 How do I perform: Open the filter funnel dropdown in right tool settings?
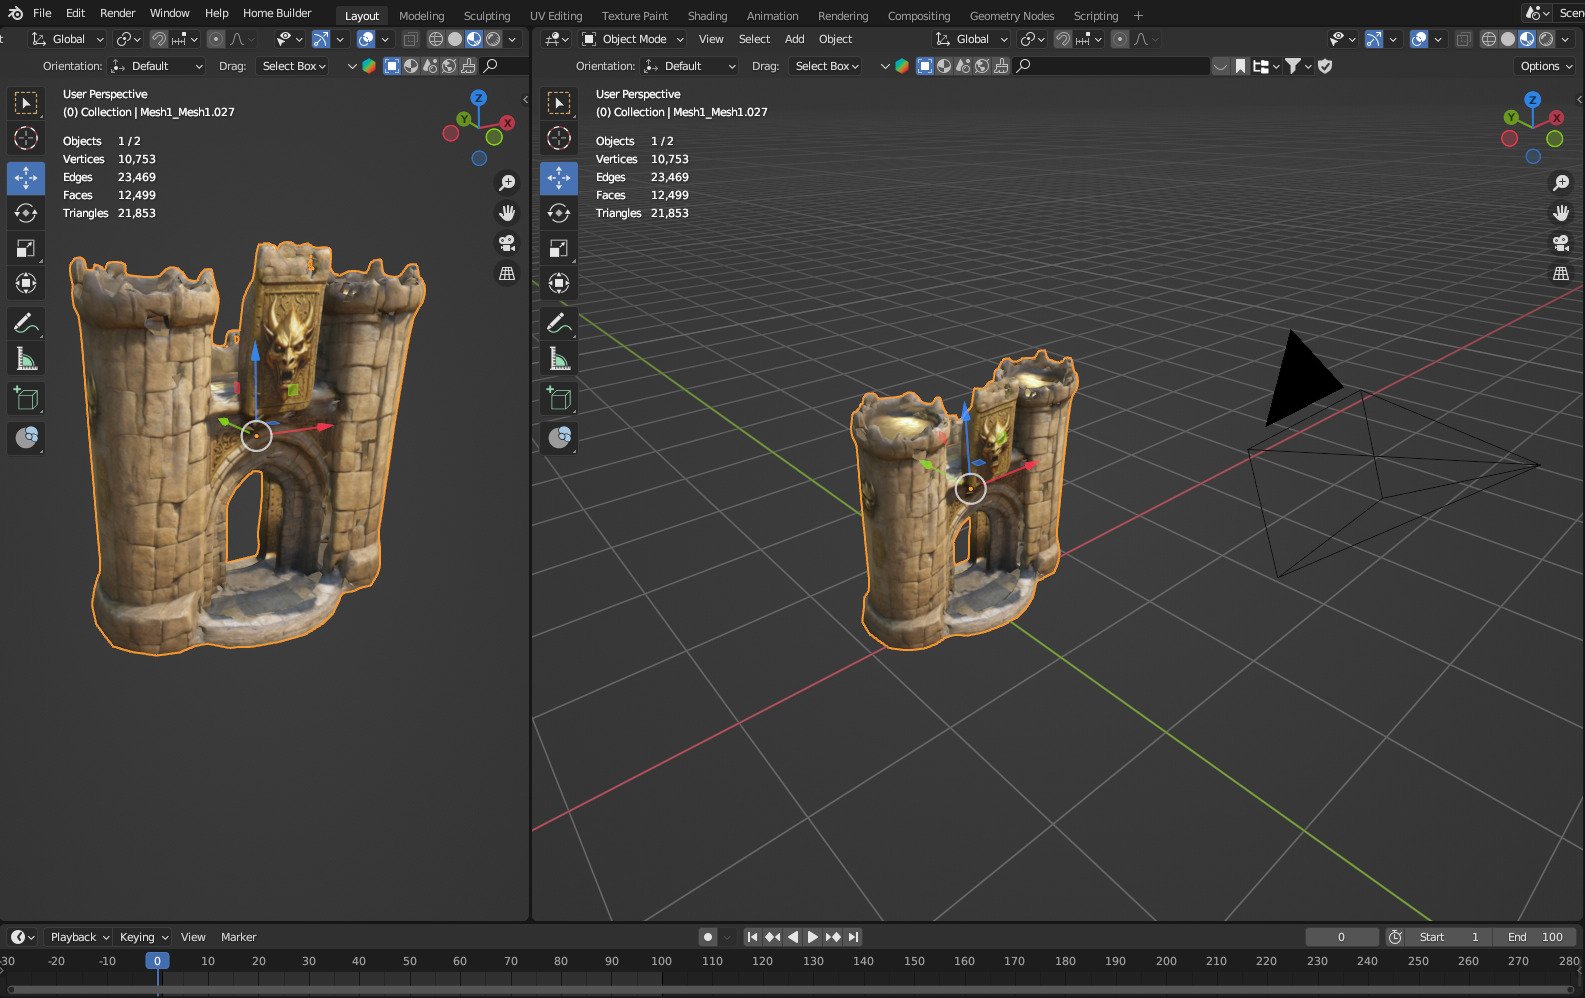point(1297,66)
